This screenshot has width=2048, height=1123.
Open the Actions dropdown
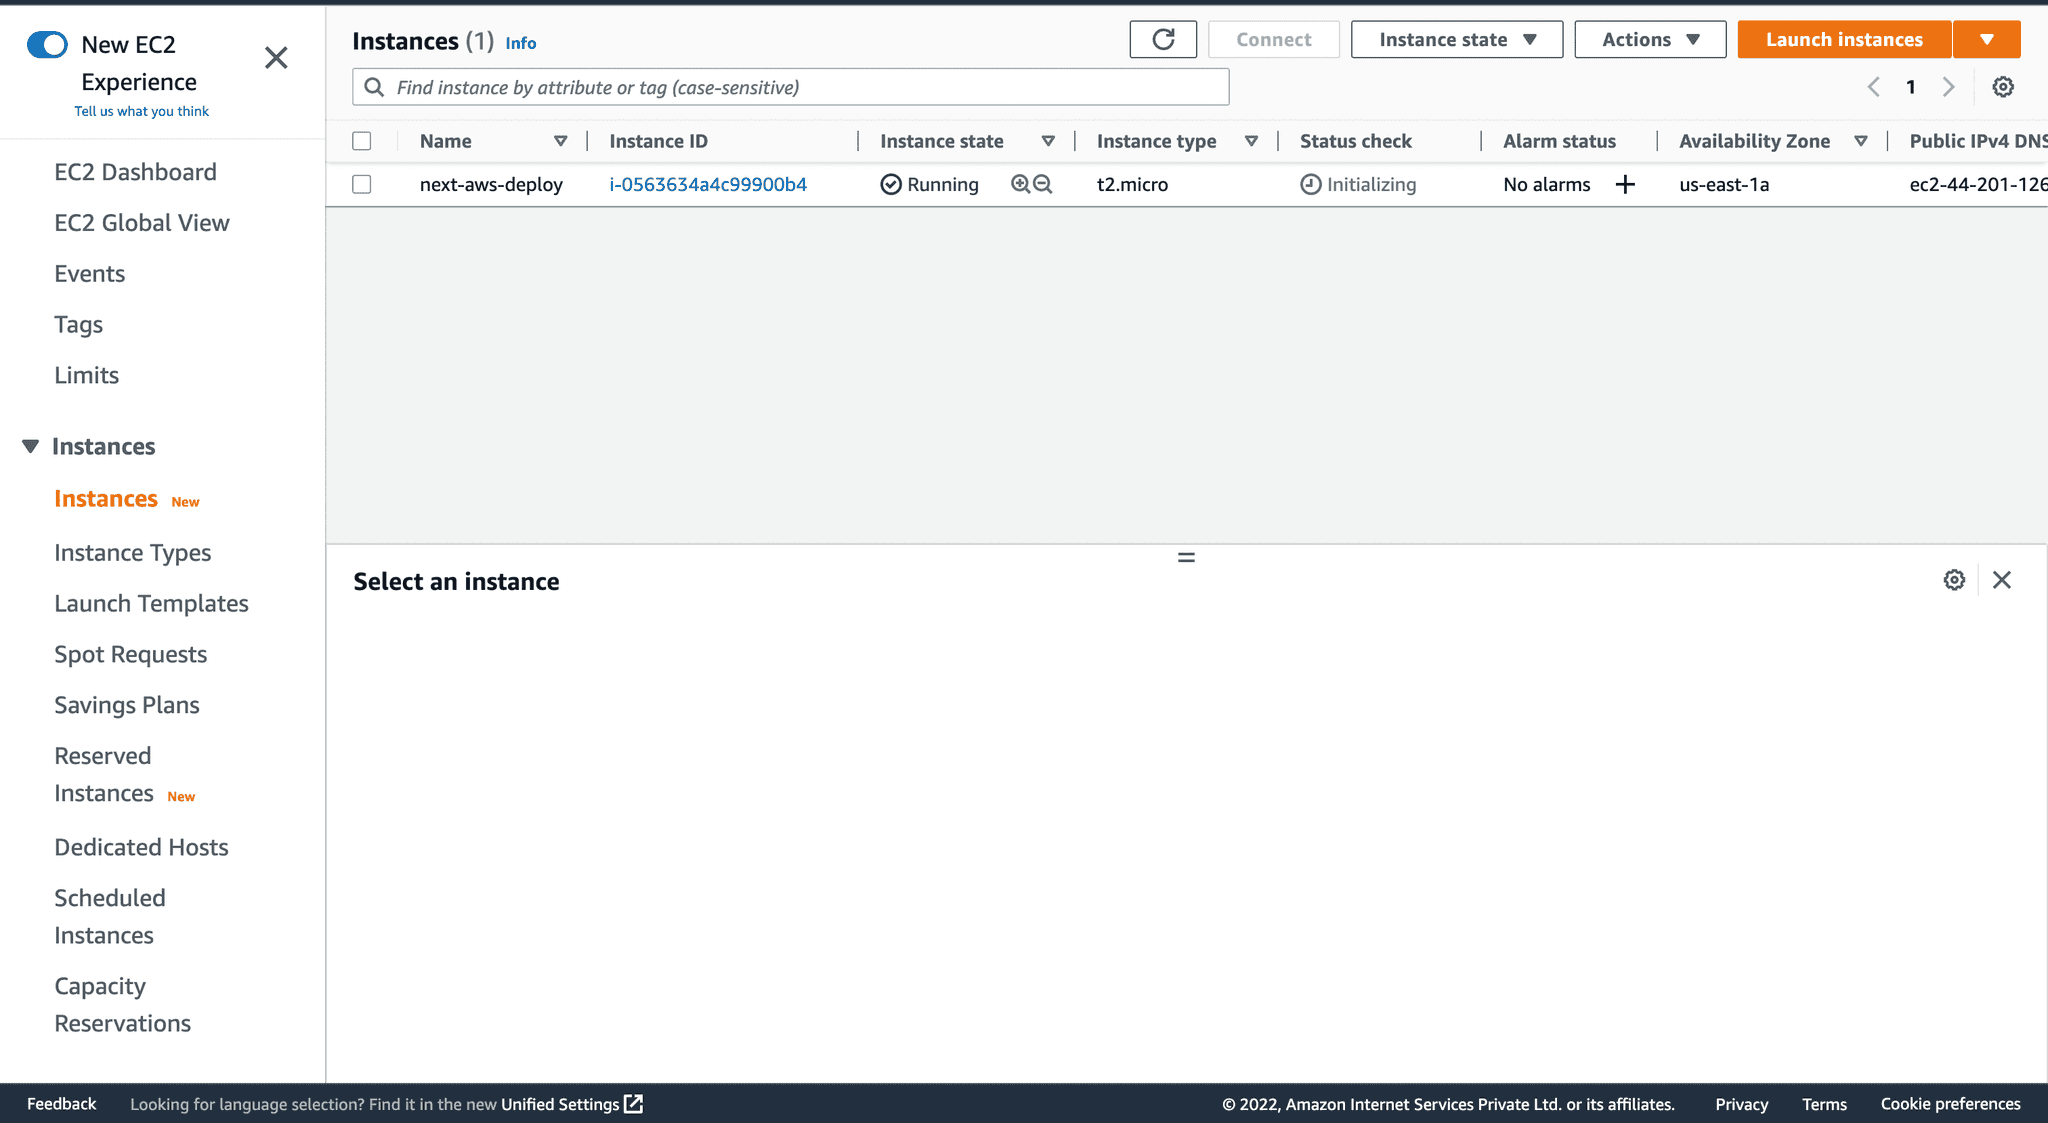point(1649,39)
